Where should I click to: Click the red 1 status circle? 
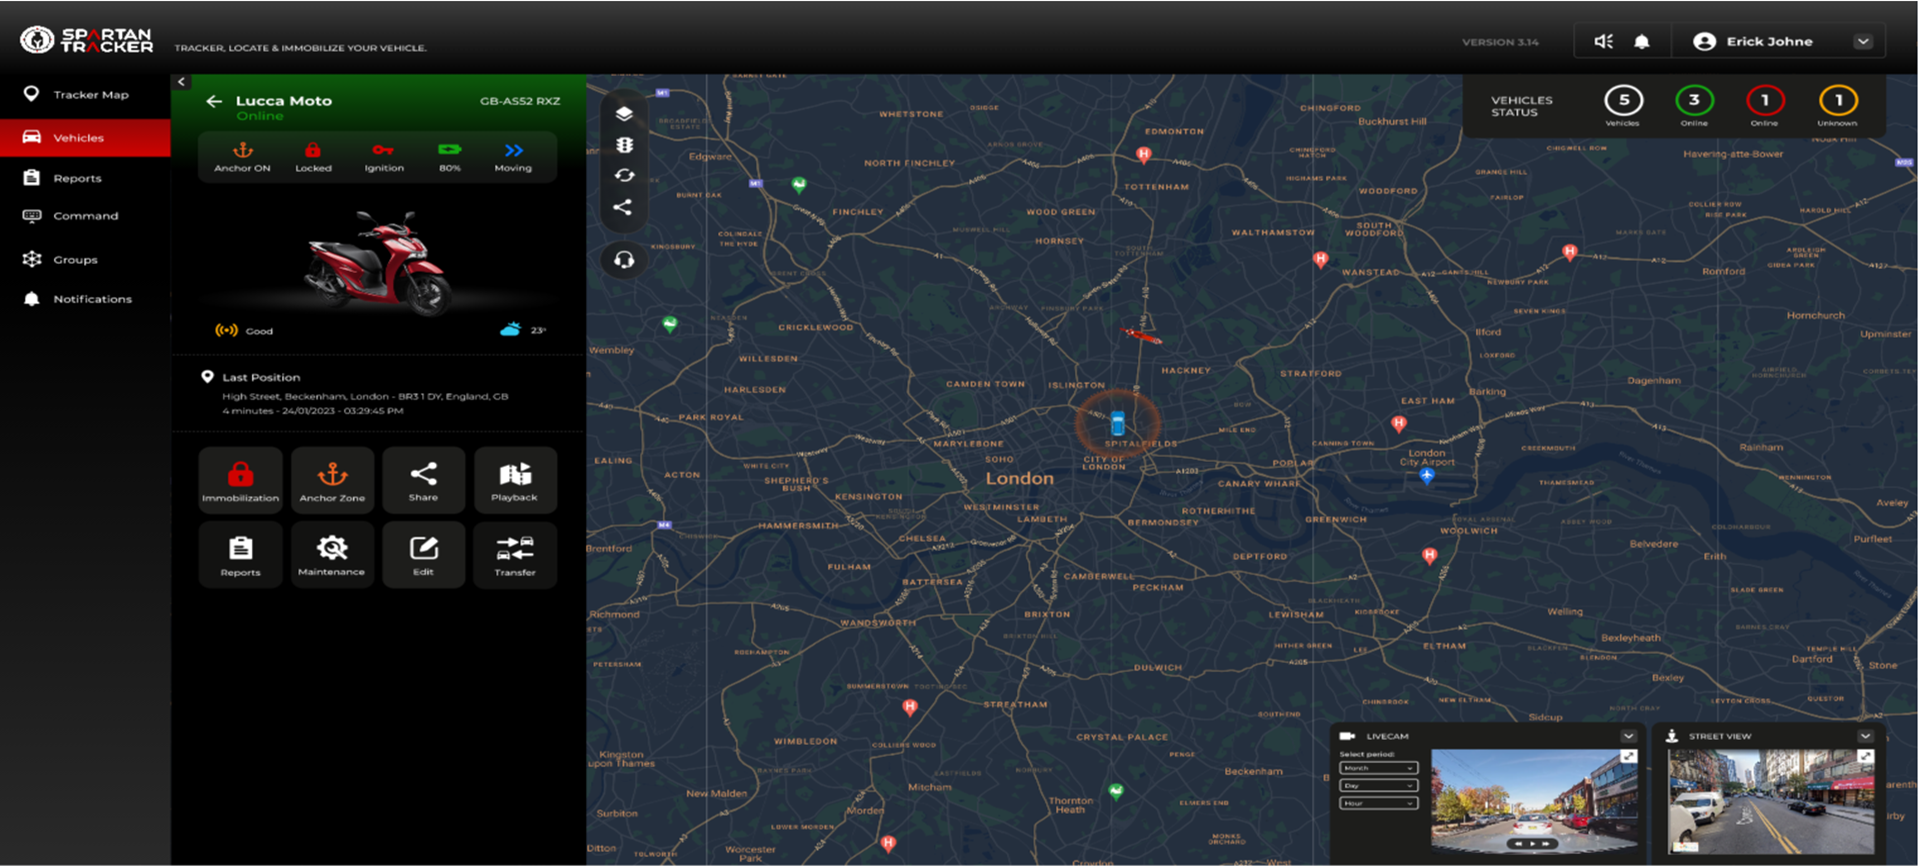click(1765, 100)
